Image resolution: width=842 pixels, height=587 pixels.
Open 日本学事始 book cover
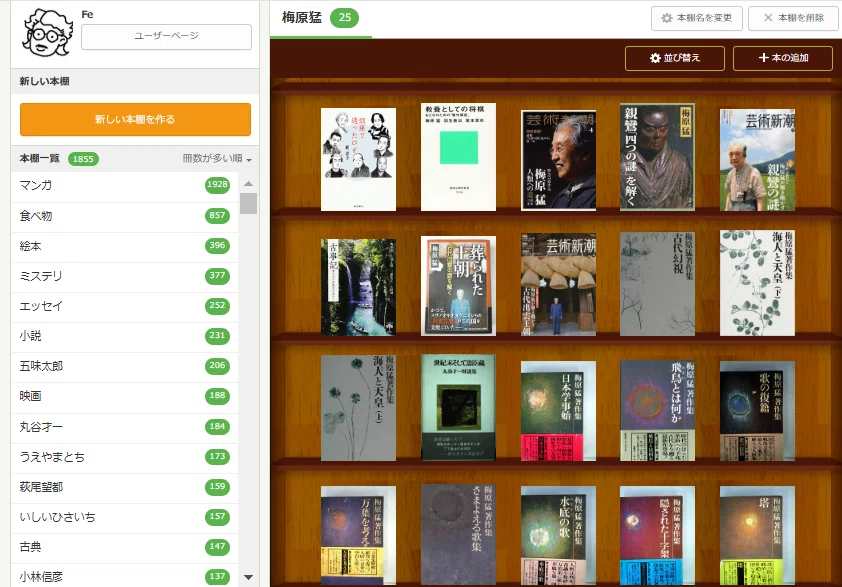click(558, 411)
